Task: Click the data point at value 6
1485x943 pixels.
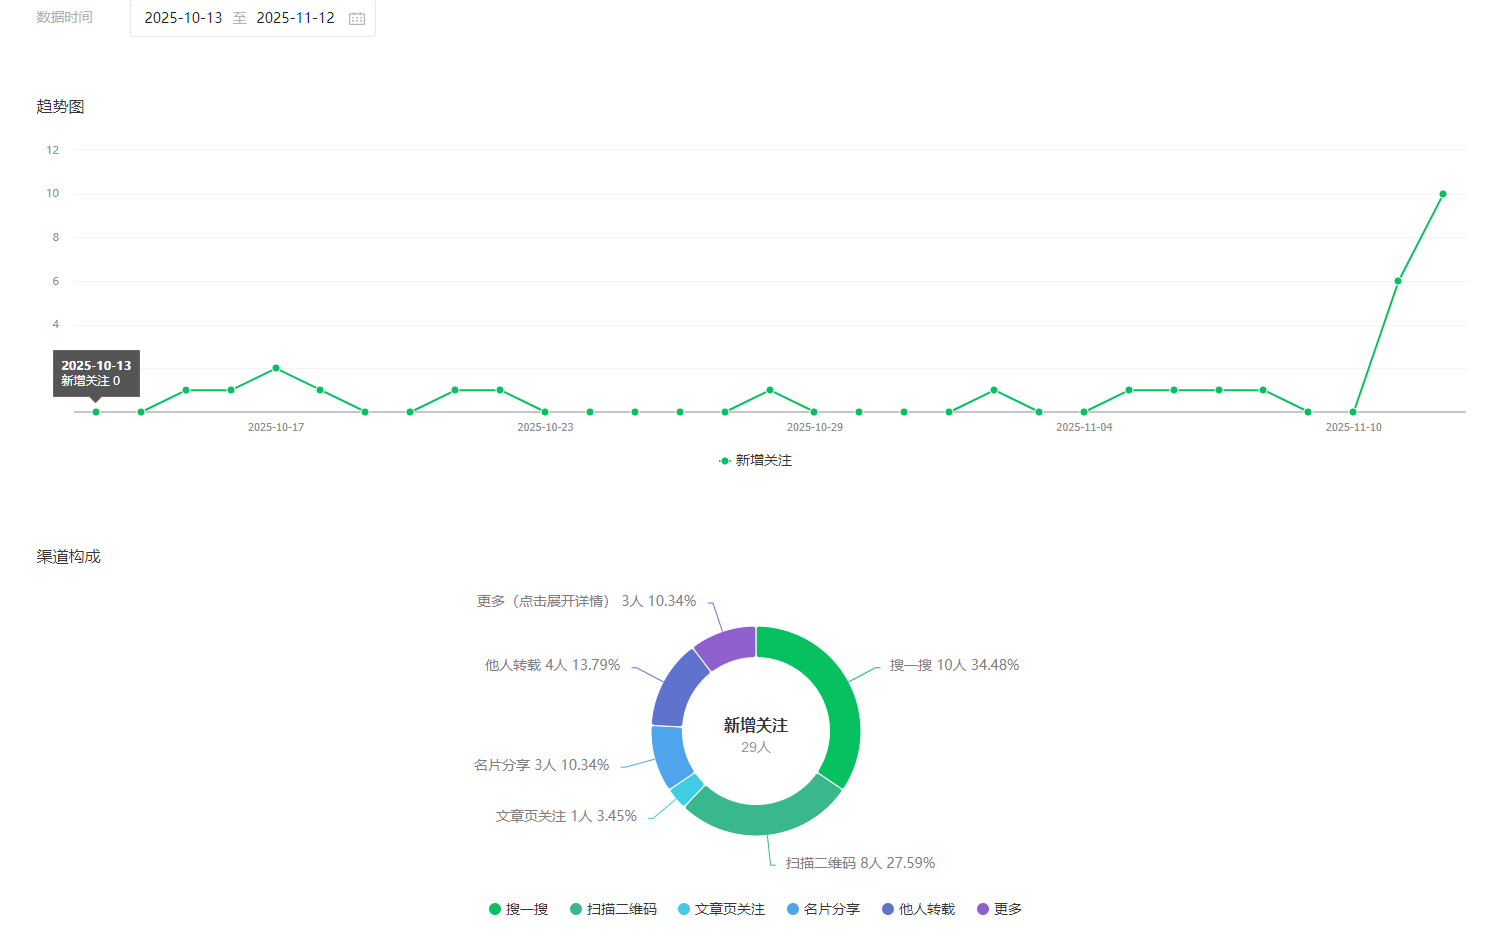Action: coord(1397,281)
